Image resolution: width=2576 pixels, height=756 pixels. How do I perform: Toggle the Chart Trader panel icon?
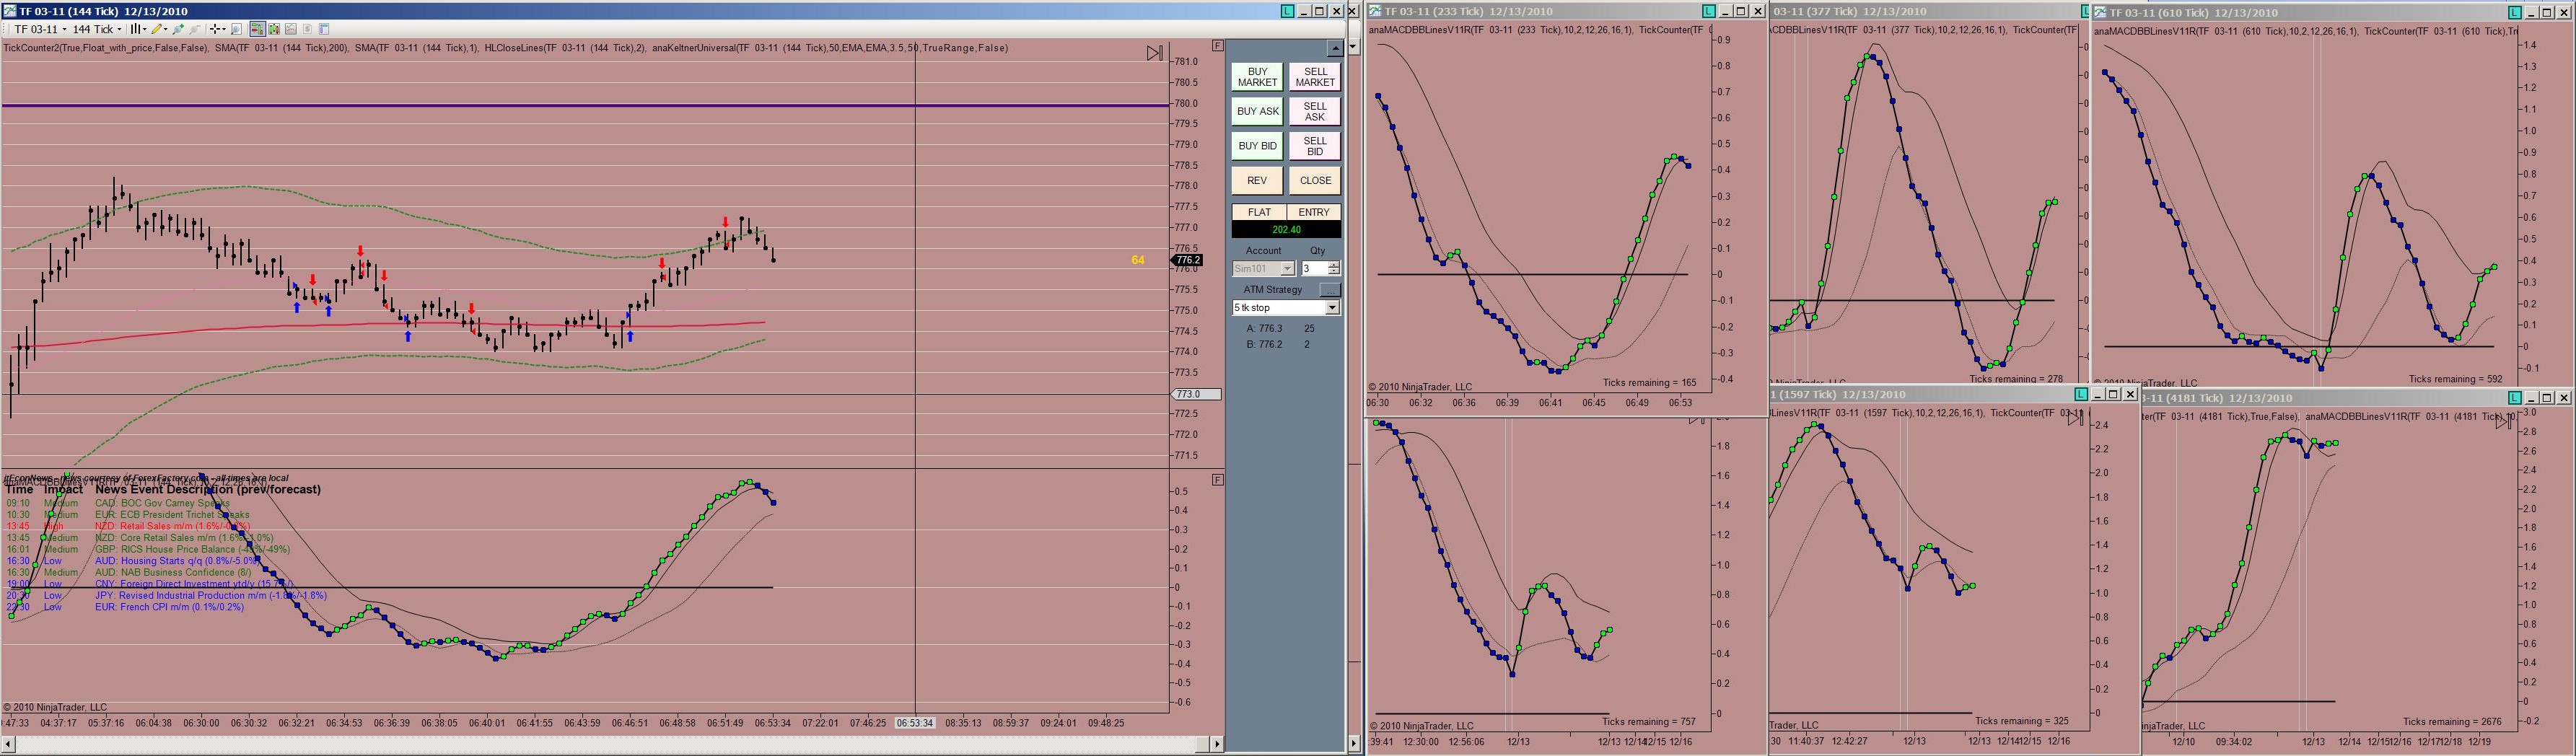[x=257, y=29]
